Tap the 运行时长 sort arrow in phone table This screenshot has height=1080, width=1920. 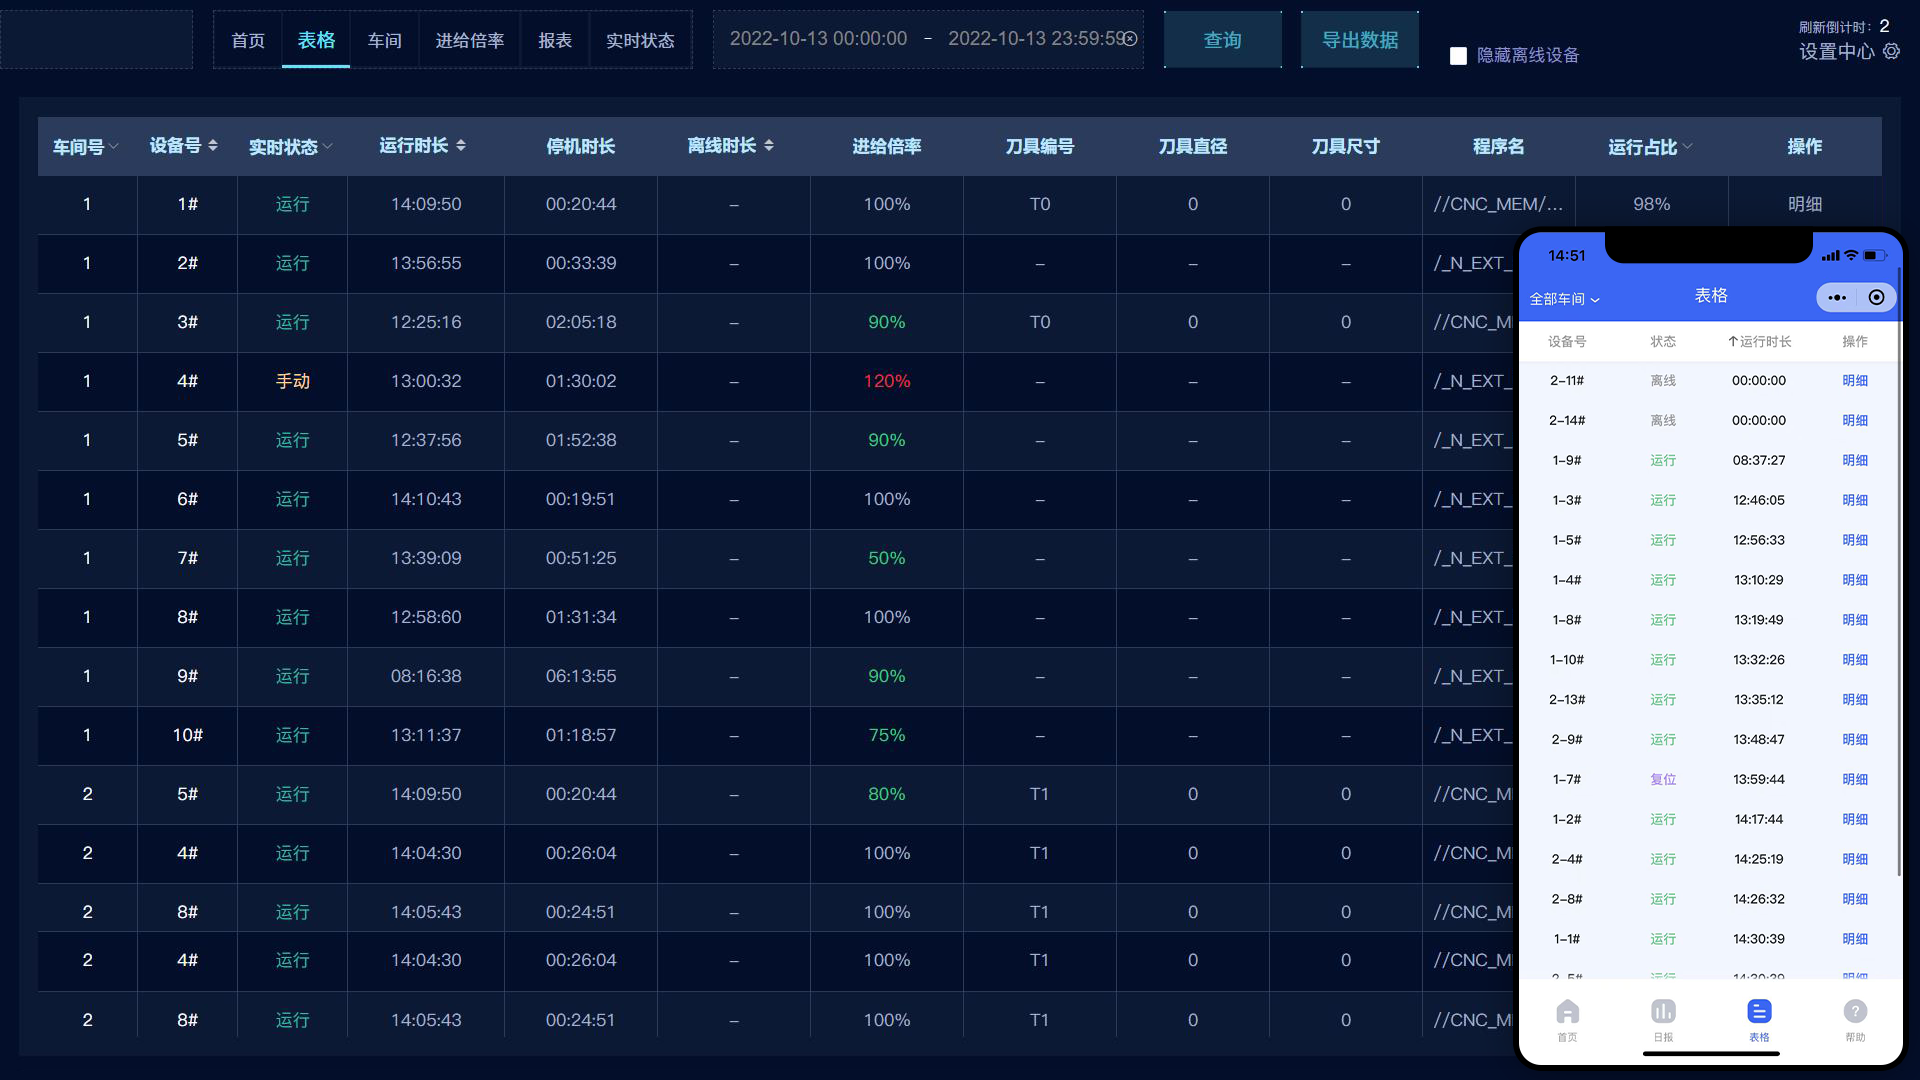(1733, 342)
